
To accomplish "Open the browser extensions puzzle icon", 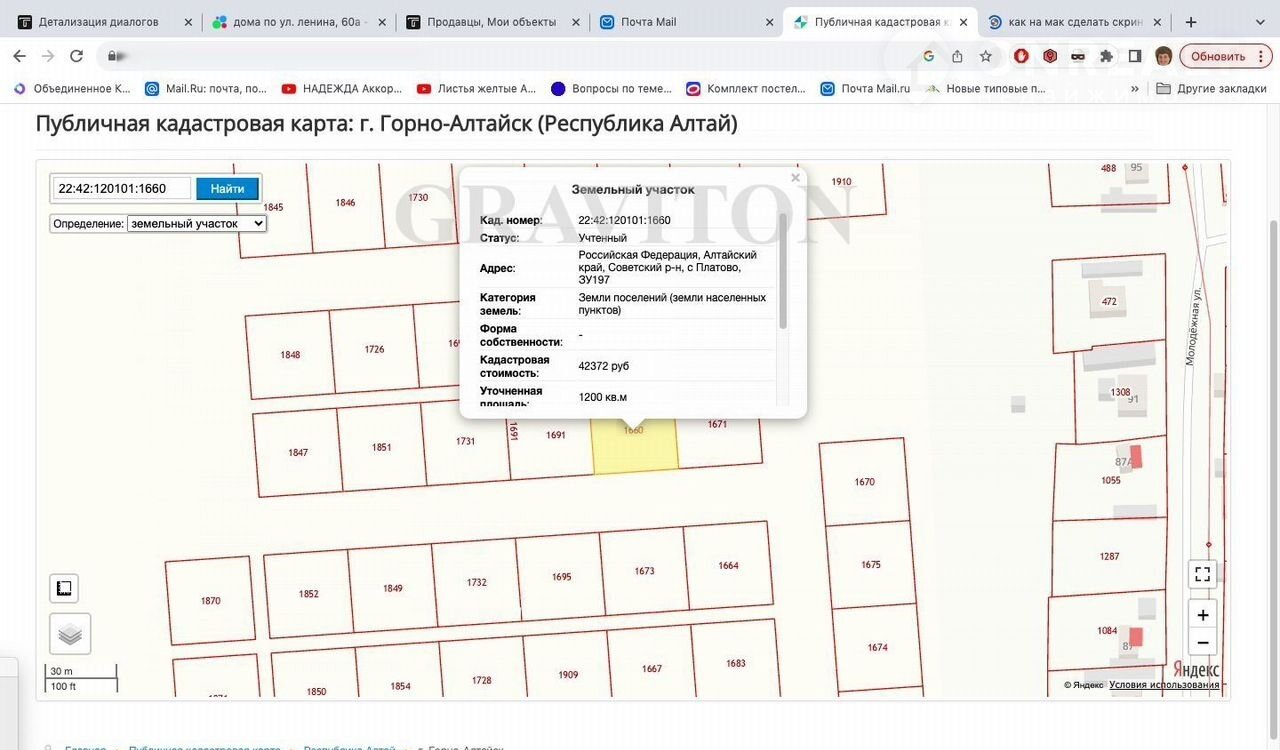I will point(1106,56).
